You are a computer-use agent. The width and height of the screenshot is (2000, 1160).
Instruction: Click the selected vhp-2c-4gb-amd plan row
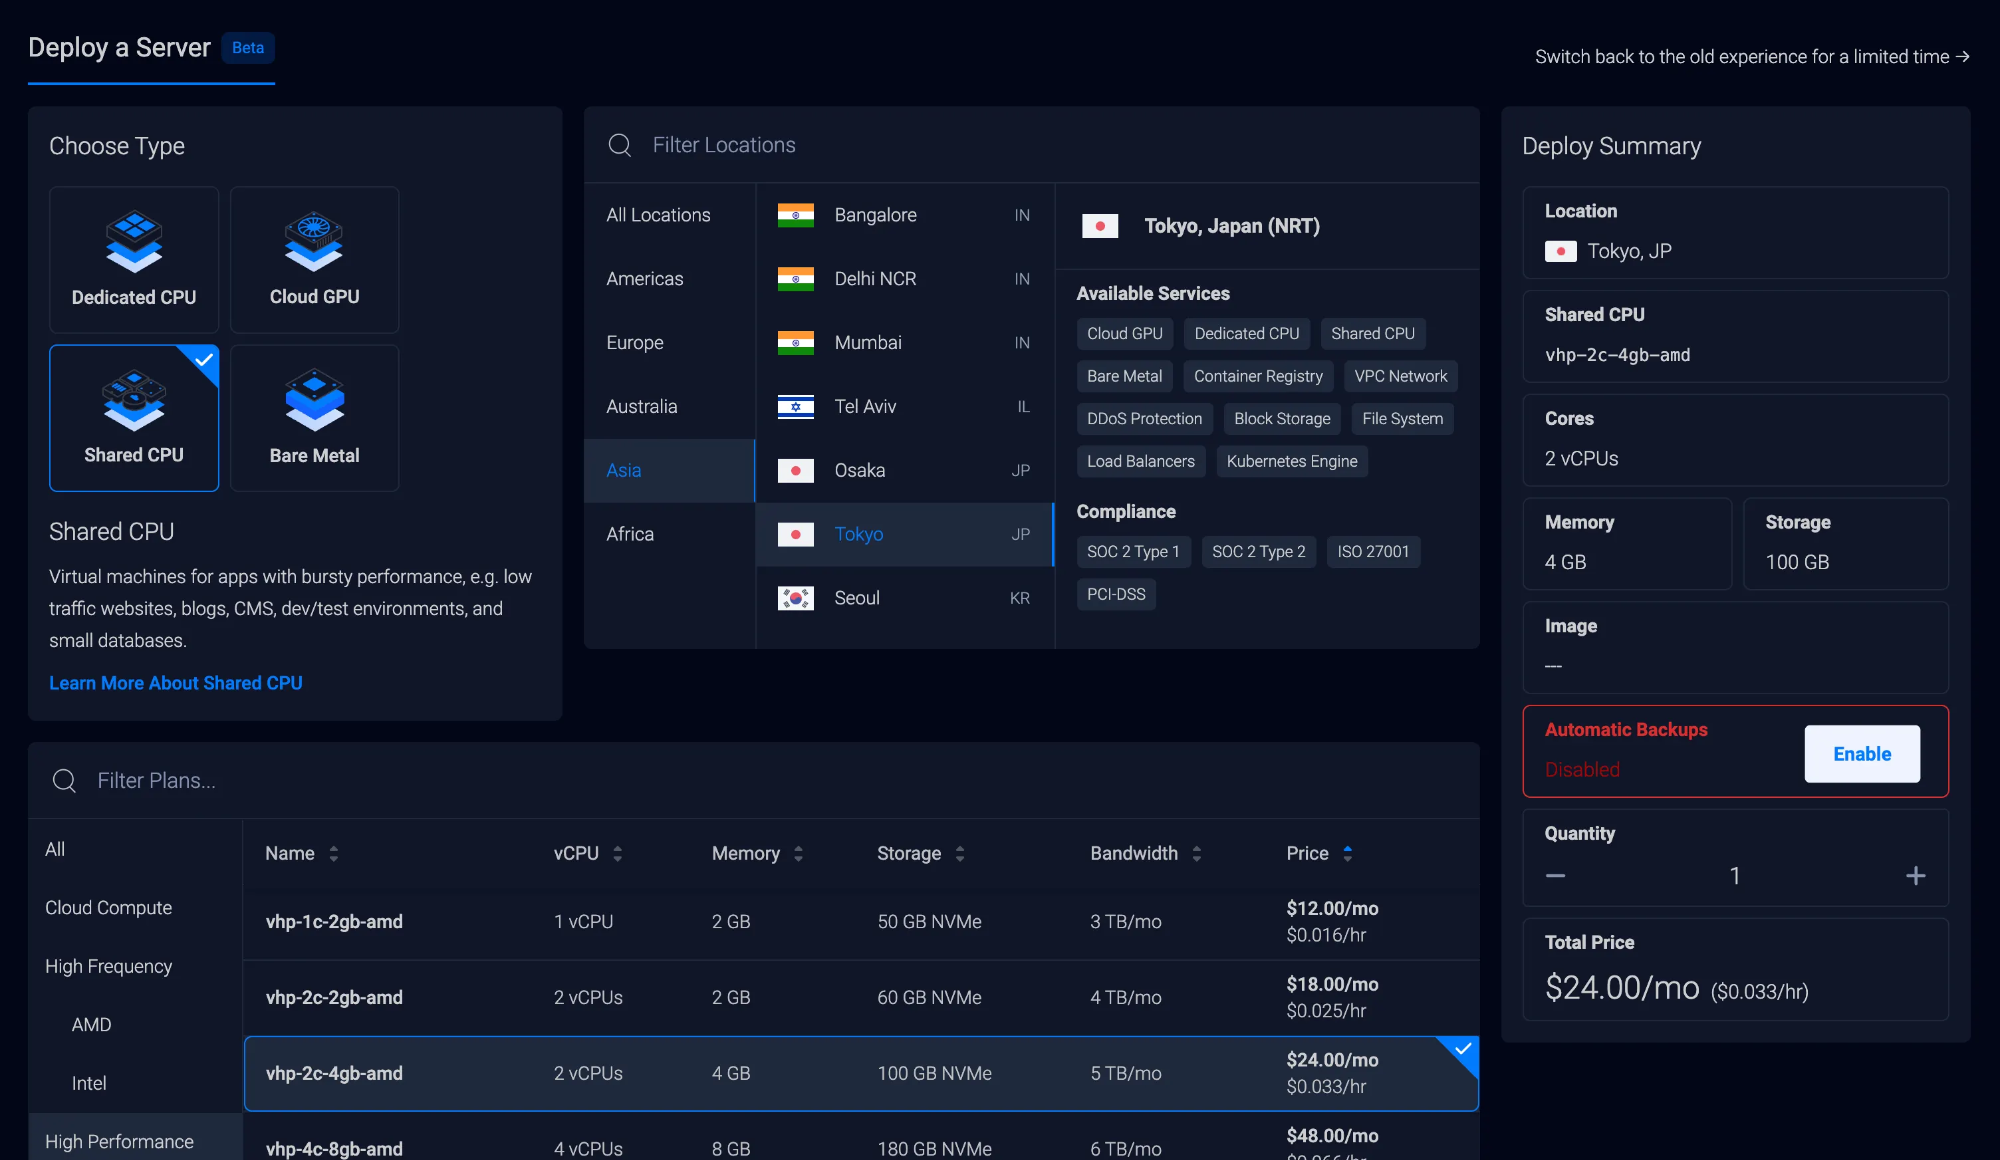(861, 1074)
